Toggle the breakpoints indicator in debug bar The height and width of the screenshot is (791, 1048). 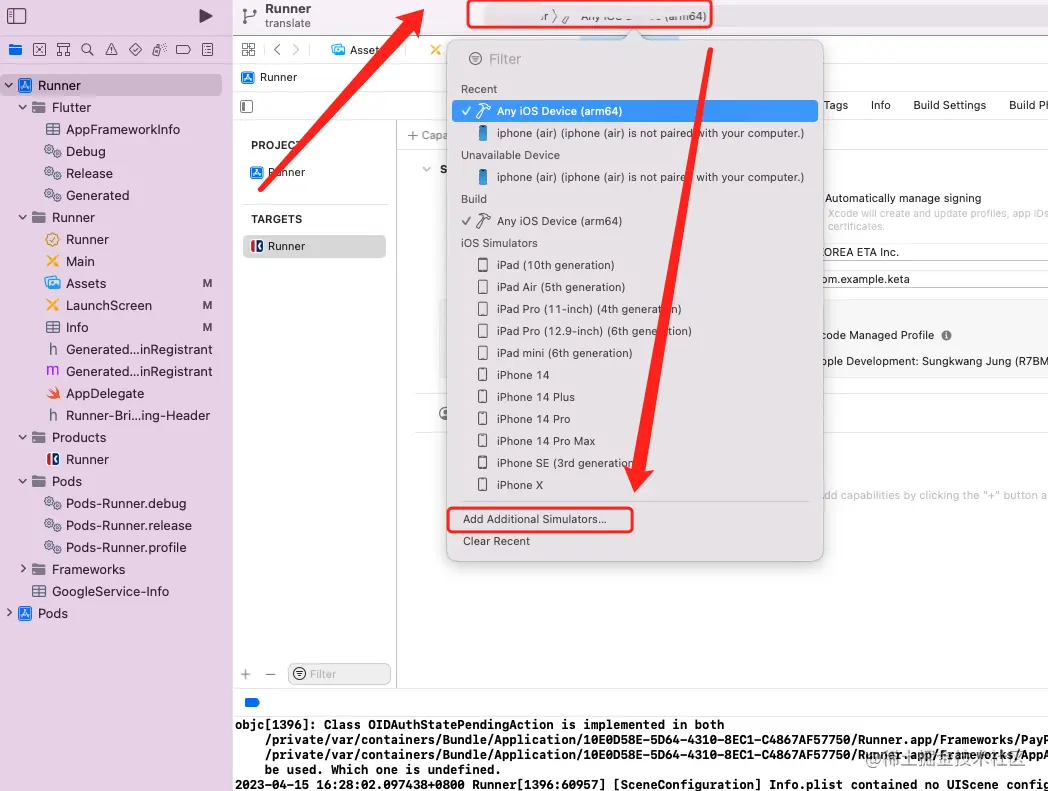252,703
